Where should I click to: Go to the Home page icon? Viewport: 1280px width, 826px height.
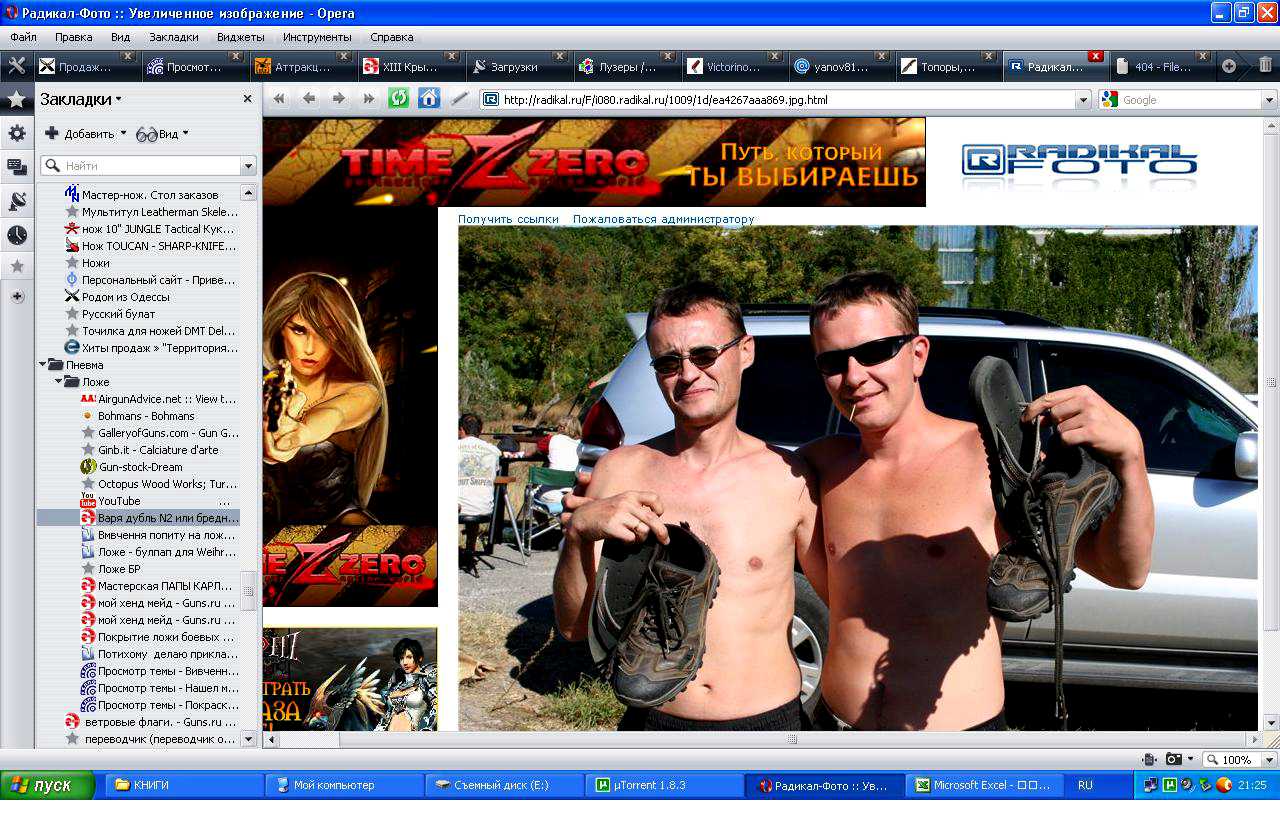point(429,98)
